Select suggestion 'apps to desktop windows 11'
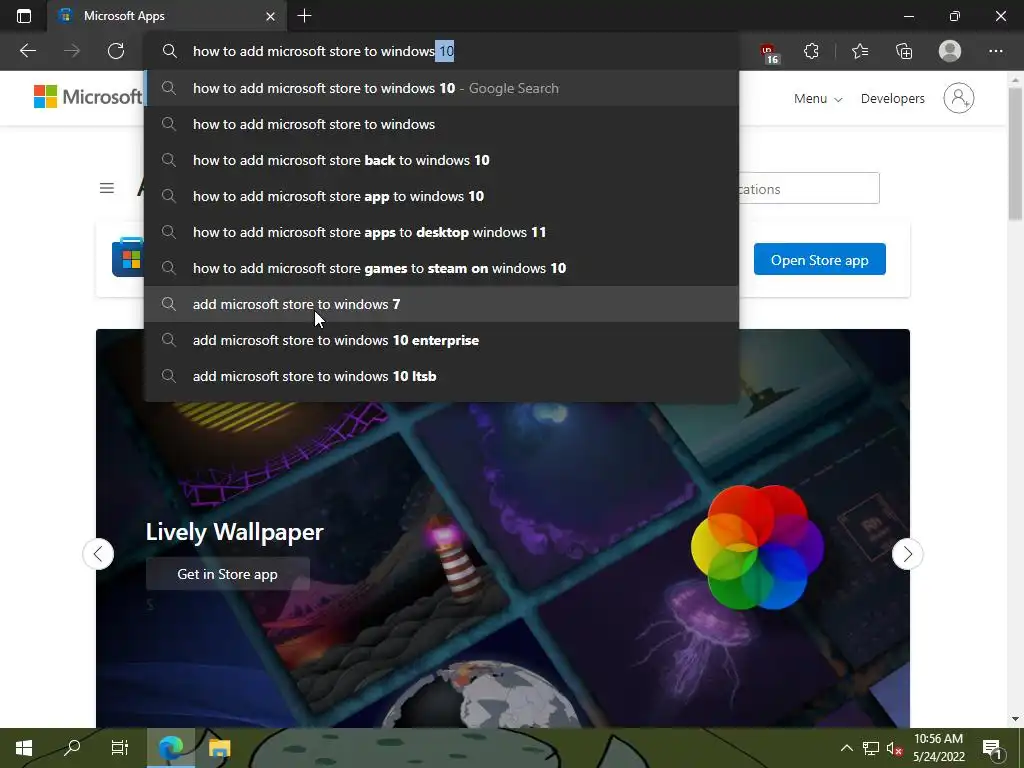The image size is (1024, 768). (x=441, y=232)
